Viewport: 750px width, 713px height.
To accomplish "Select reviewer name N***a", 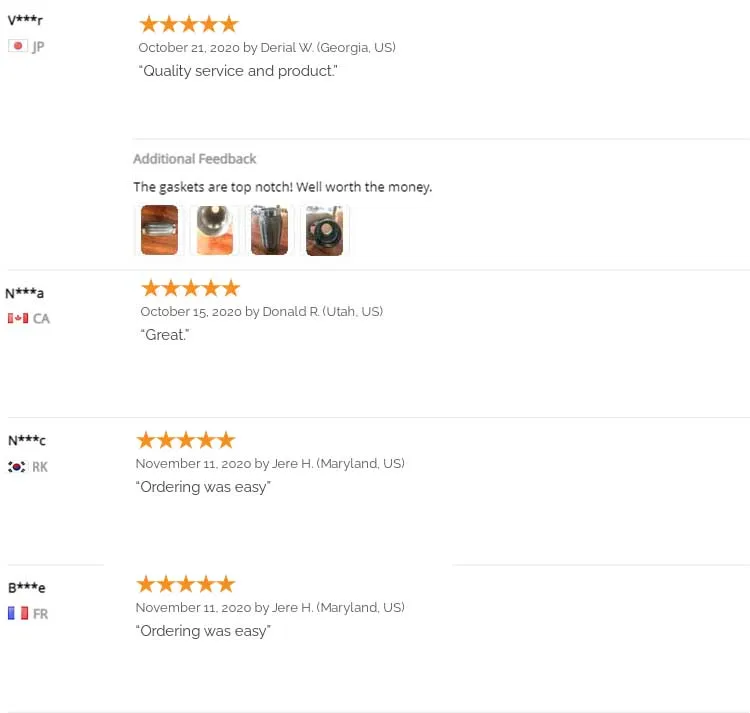I will point(25,293).
